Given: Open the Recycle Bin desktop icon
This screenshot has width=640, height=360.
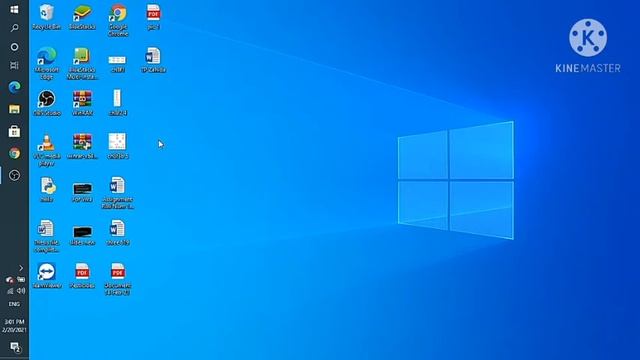Looking at the screenshot, I should [x=47, y=17].
